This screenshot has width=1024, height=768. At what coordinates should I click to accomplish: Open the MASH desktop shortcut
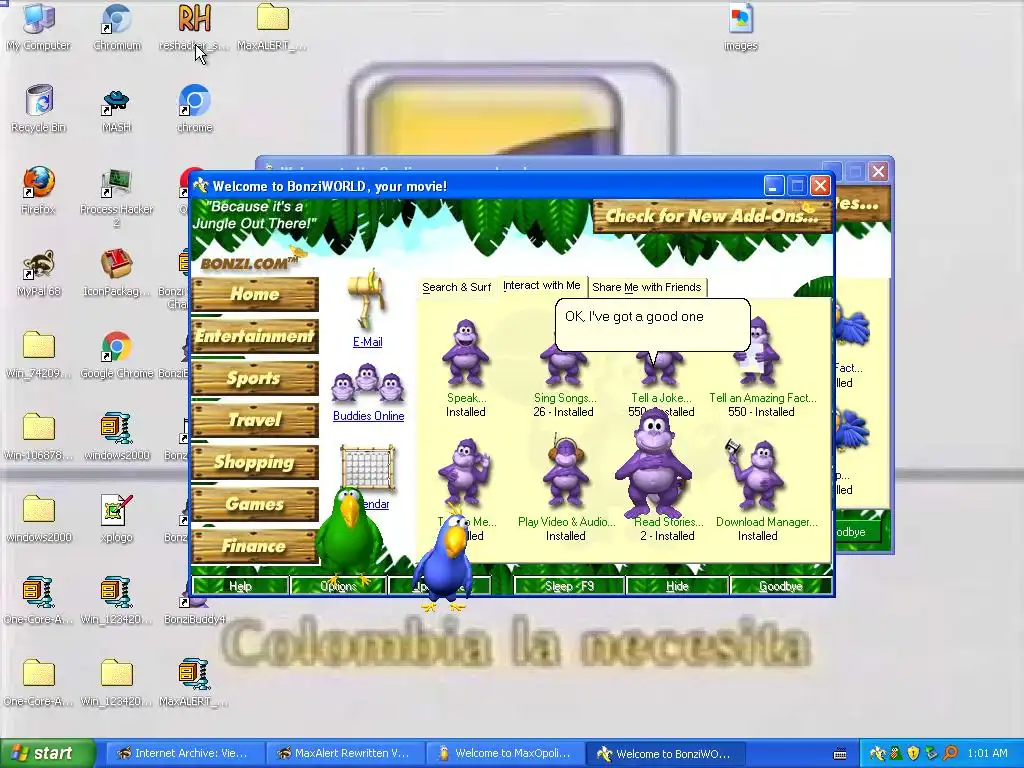[117, 108]
